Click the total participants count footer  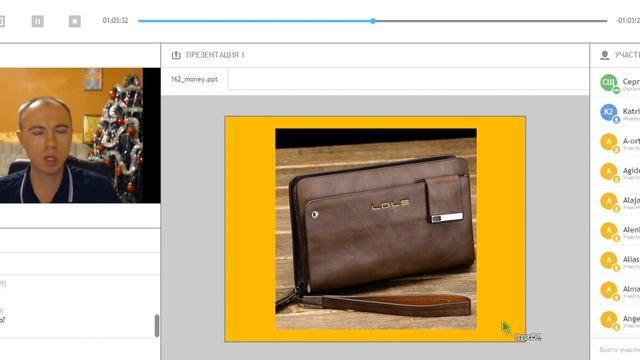620,349
